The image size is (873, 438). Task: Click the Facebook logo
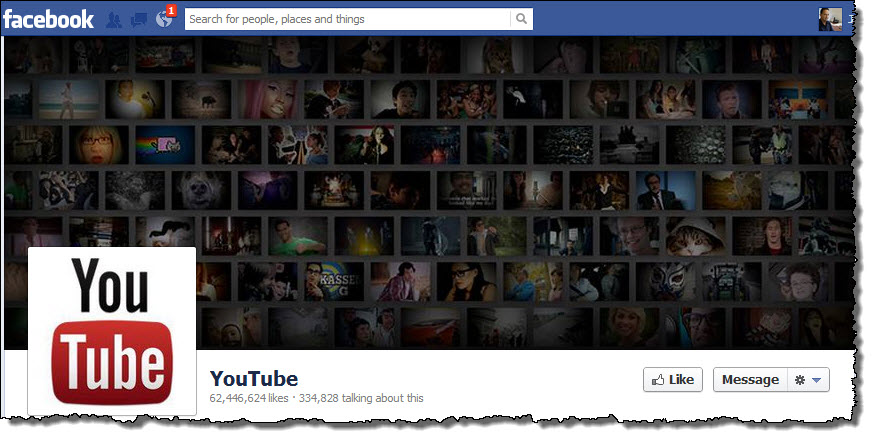[x=48, y=19]
